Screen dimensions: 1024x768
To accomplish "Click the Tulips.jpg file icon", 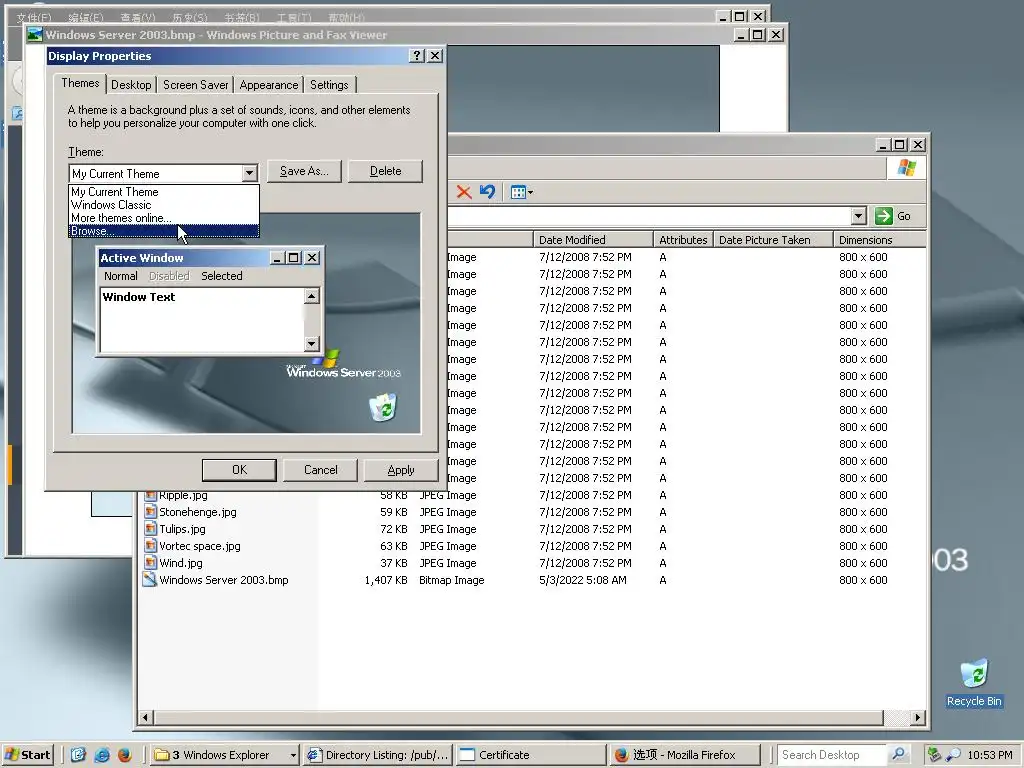I will tap(150, 529).
